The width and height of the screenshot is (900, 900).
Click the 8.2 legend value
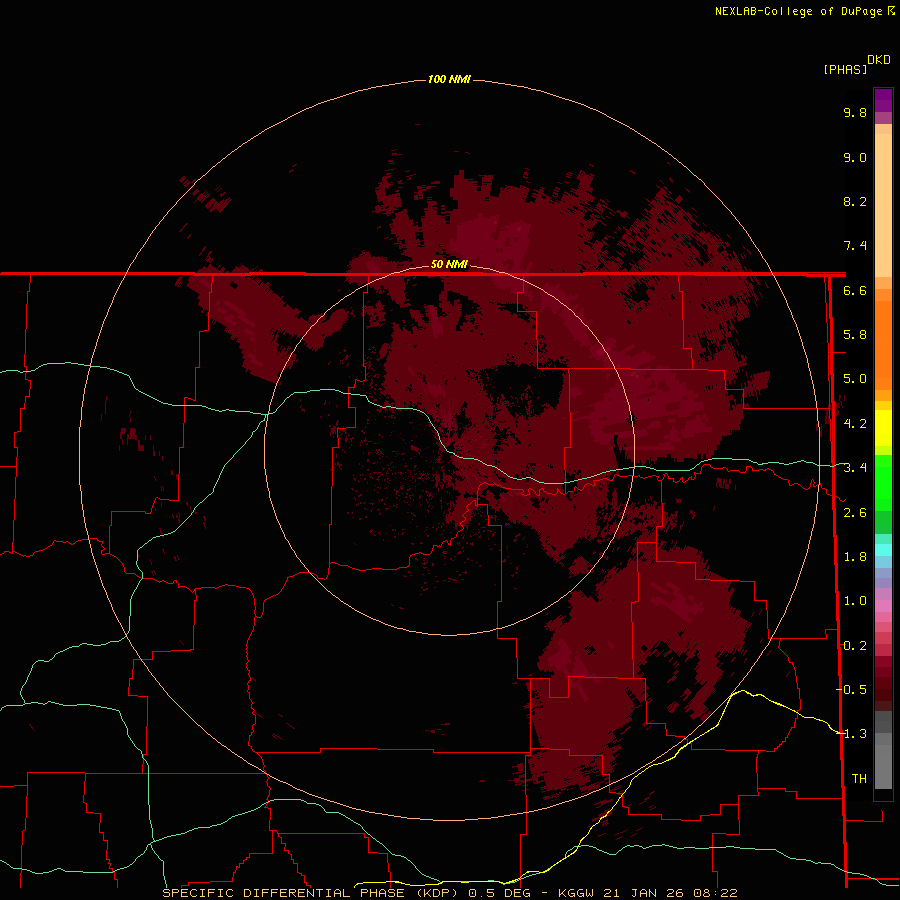tap(855, 201)
